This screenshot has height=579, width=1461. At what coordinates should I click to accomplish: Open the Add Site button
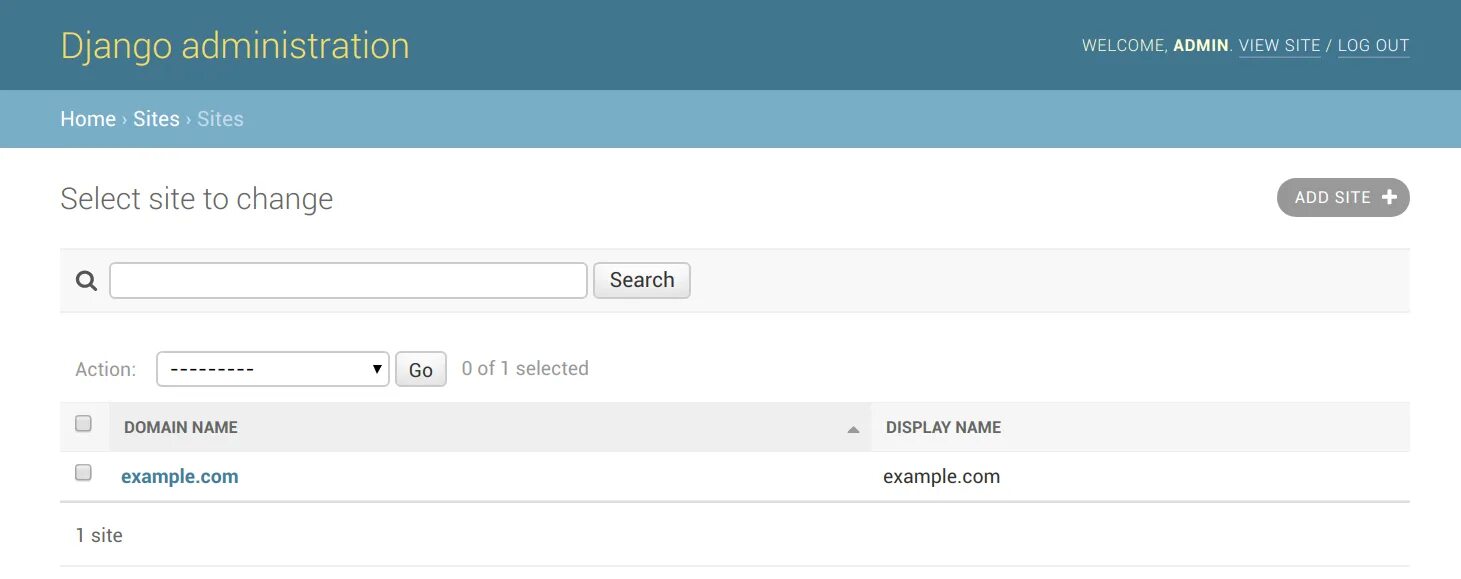click(x=1343, y=197)
